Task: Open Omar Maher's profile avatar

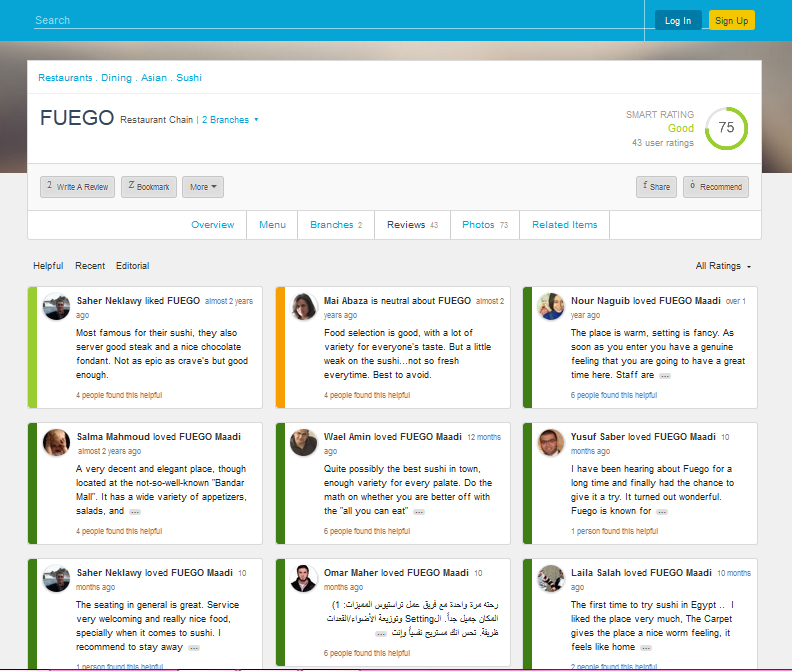Action: point(304,578)
